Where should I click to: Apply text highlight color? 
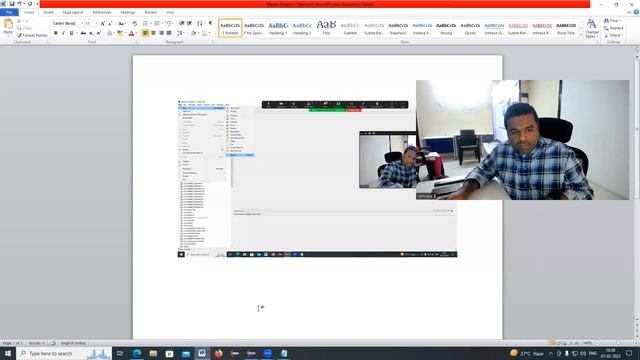120,33
